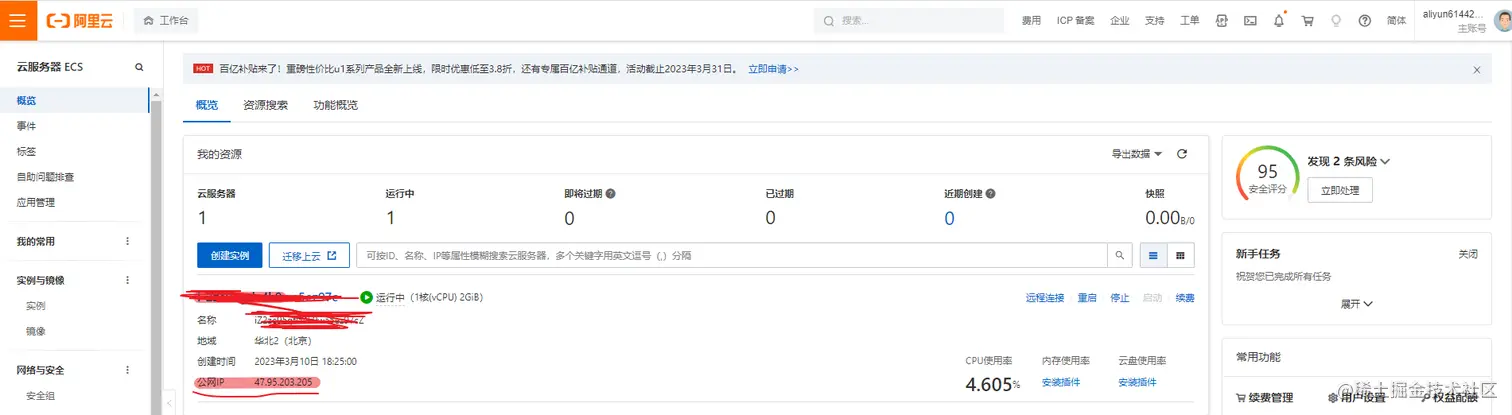Click the 迁移上云 button
The width and height of the screenshot is (1512, 415).
pyautogui.click(x=309, y=255)
